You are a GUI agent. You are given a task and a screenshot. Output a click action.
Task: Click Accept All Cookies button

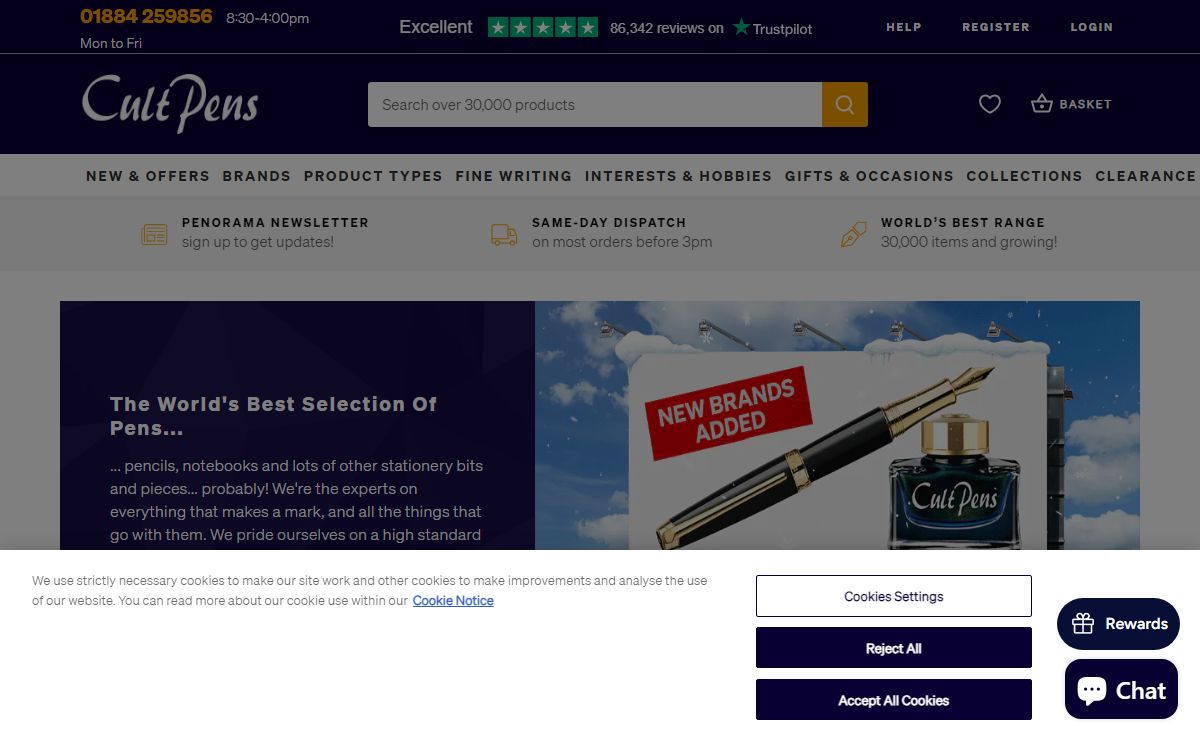[x=894, y=700]
